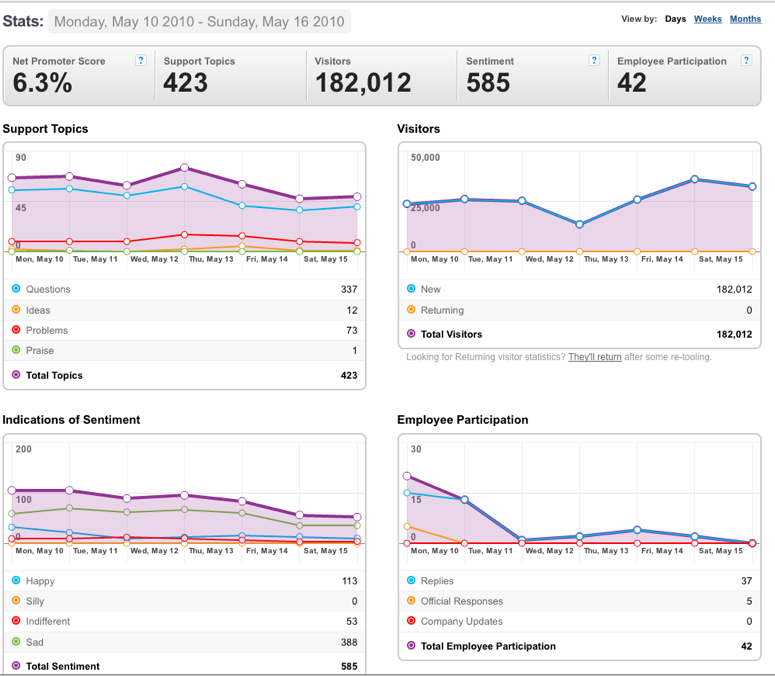Screen dimensions: 775x676
Task: Toggle the Ideas series legend row
Action: tap(184, 310)
